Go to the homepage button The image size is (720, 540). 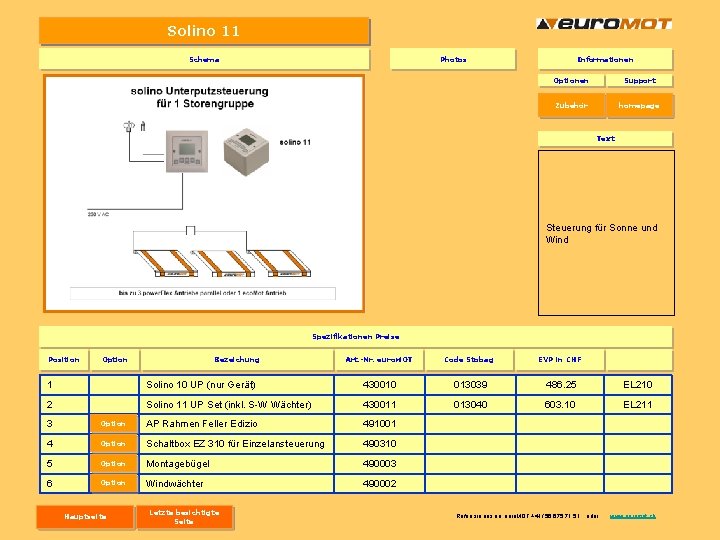tap(639, 105)
